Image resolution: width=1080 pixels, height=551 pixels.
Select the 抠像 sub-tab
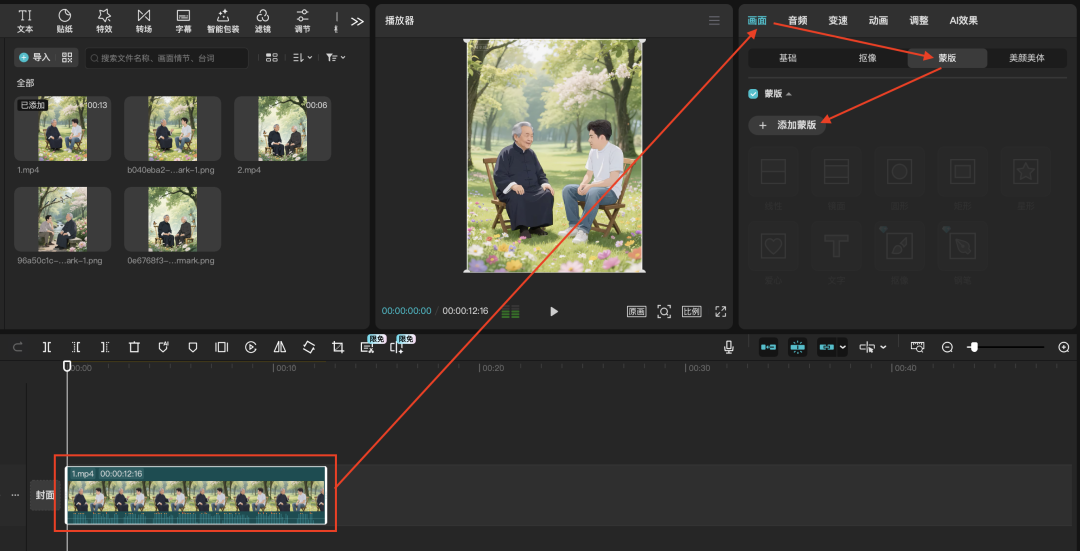point(867,58)
